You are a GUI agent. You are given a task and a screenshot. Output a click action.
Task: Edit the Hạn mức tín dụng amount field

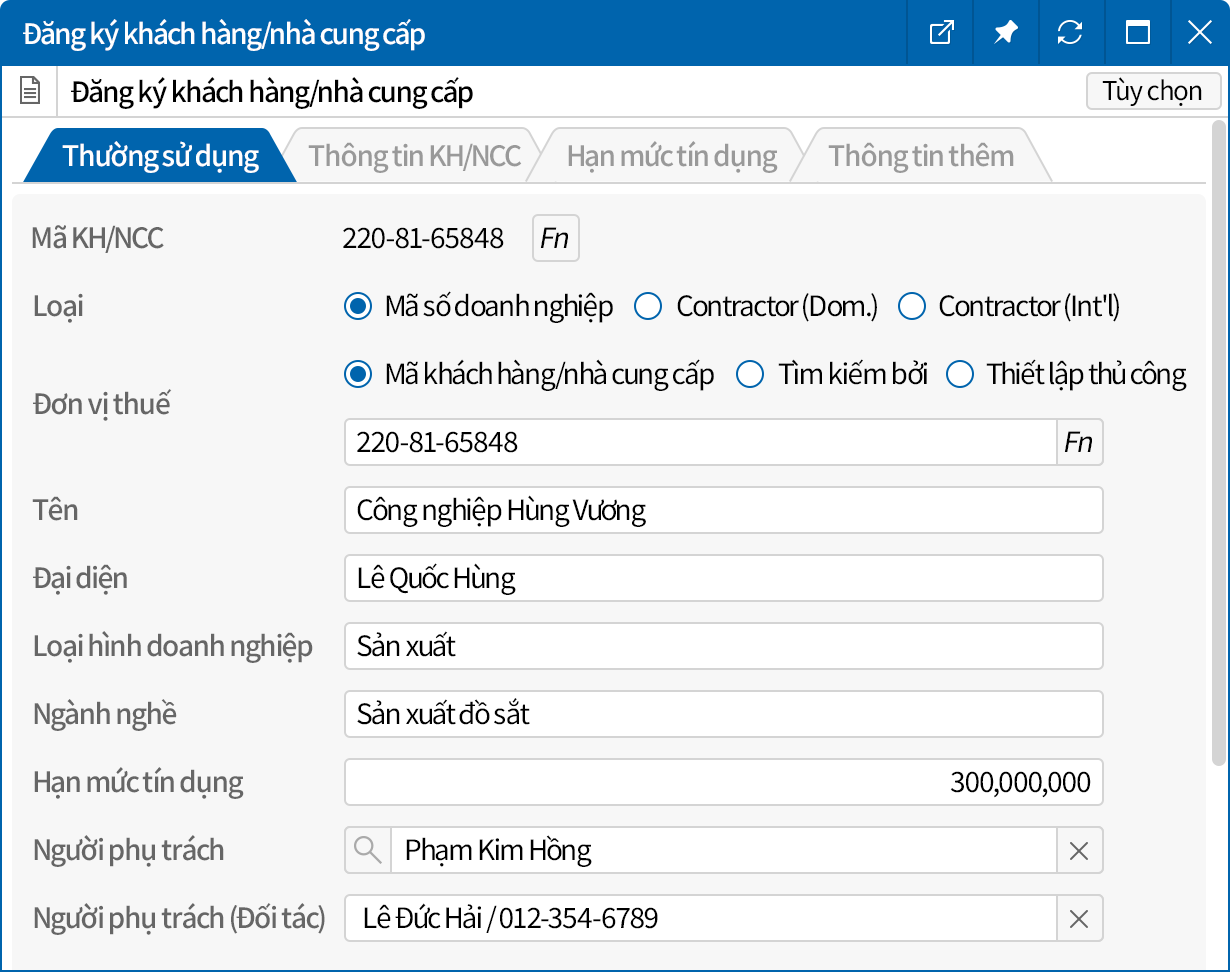723,782
